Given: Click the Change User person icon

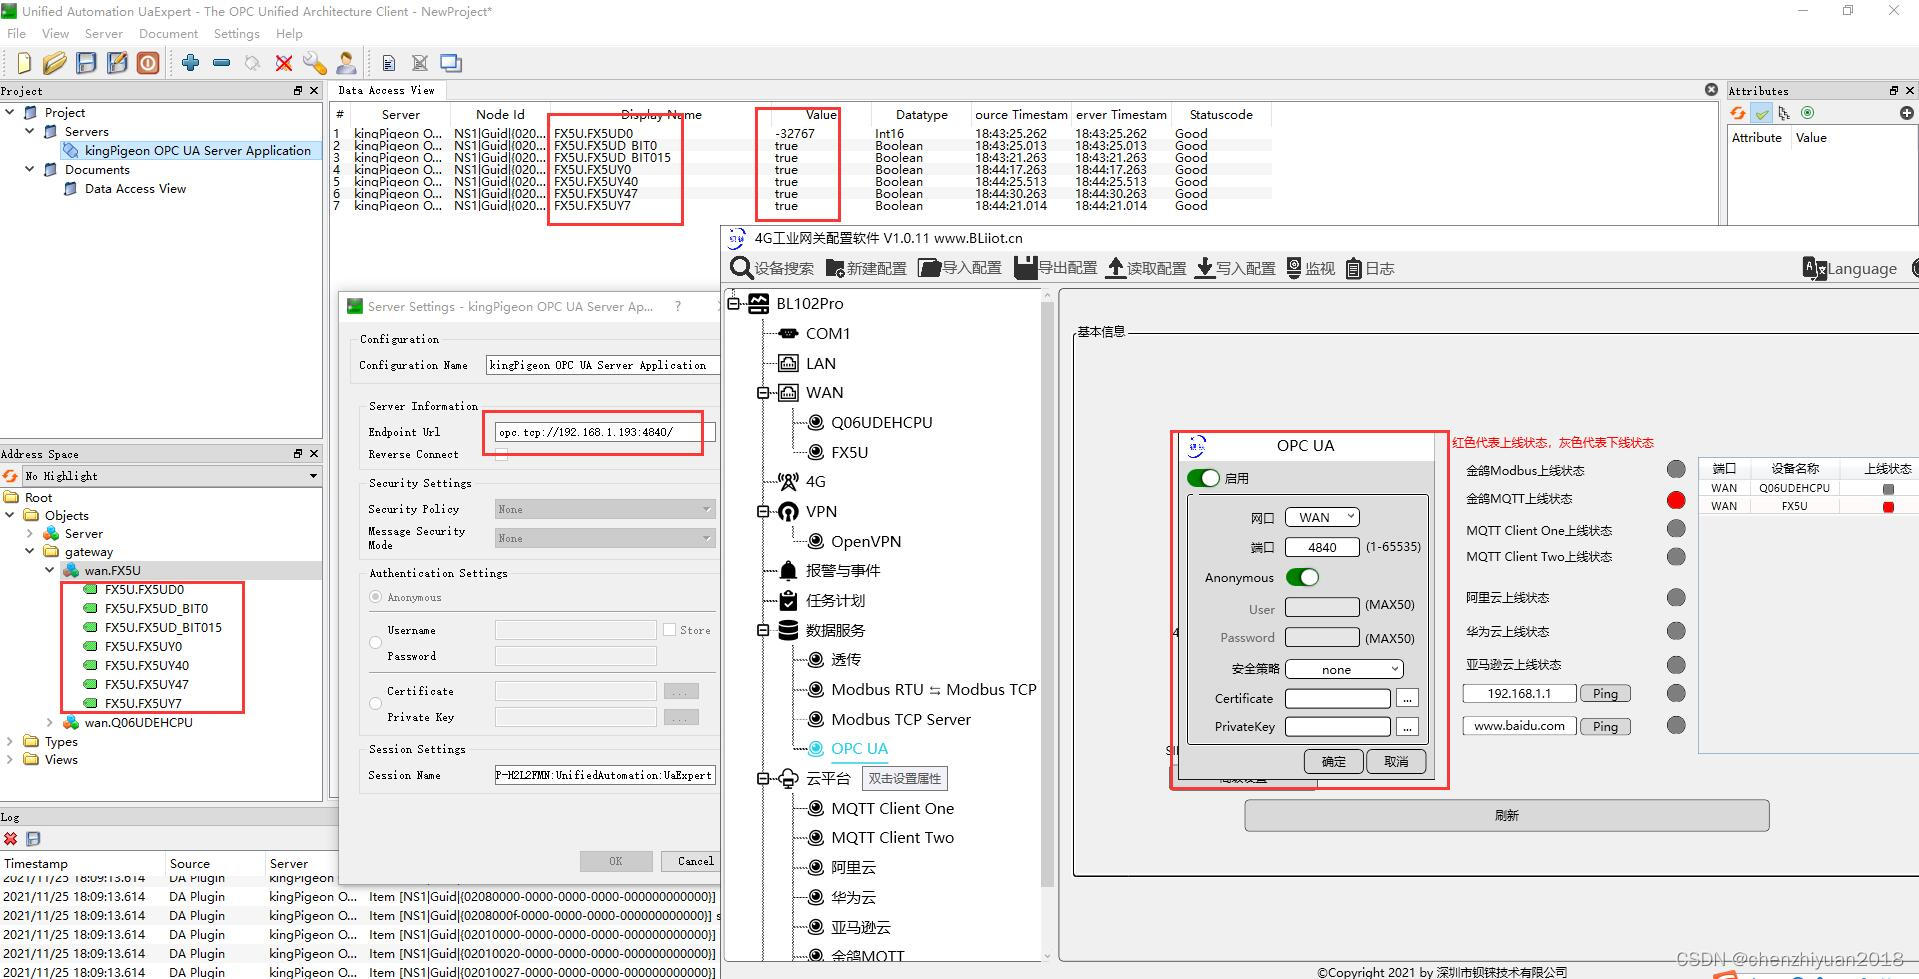Looking at the screenshot, I should (346, 63).
